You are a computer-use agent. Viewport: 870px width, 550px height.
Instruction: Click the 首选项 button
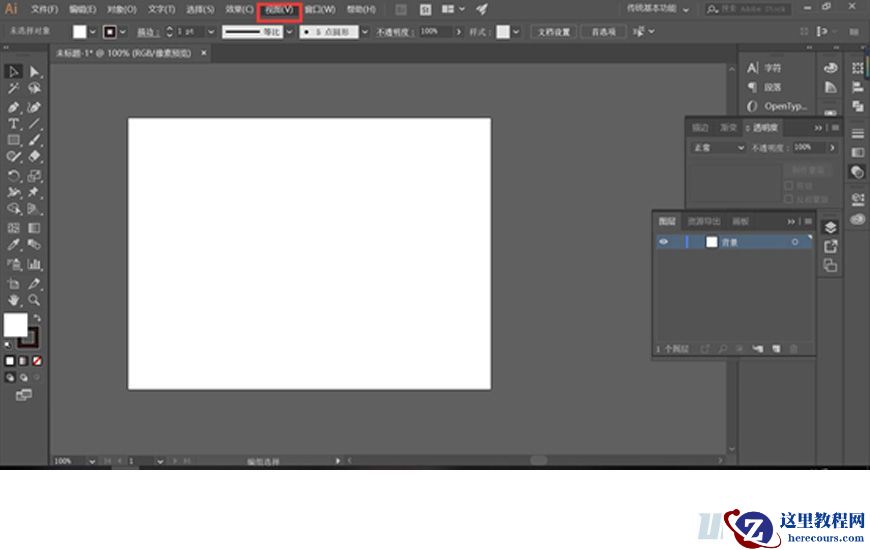tap(603, 31)
